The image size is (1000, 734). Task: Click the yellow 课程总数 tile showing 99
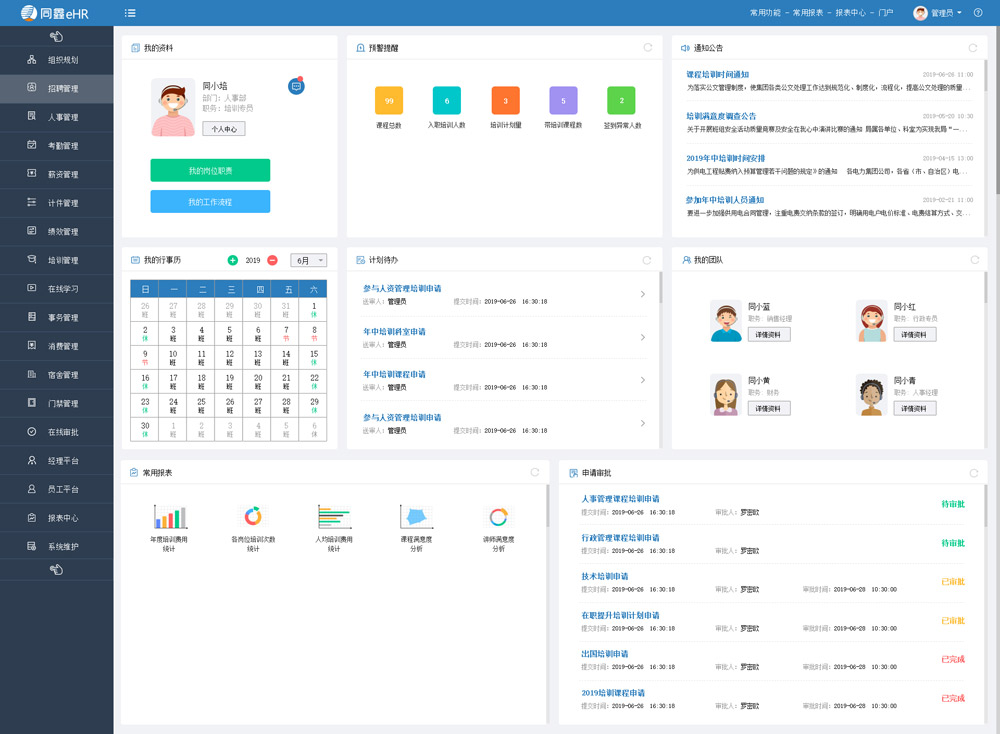pyautogui.click(x=388, y=101)
